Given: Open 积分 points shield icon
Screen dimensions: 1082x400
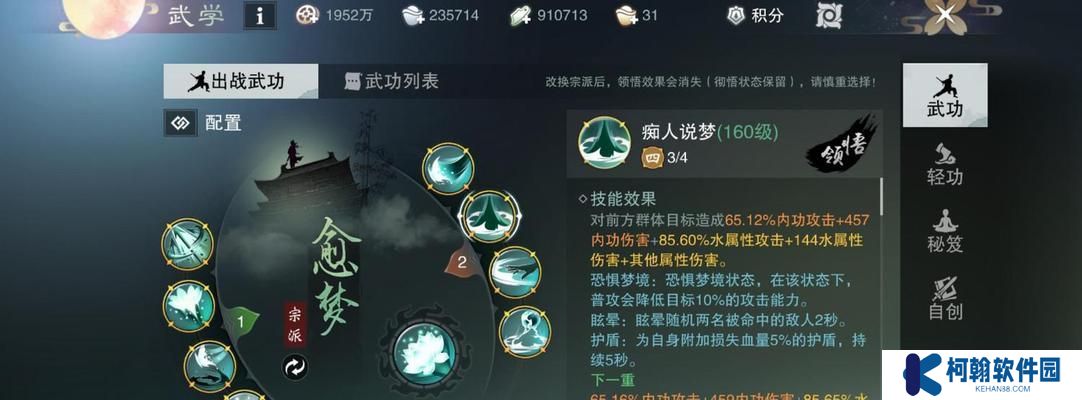Looking at the screenshot, I should click(x=736, y=15).
